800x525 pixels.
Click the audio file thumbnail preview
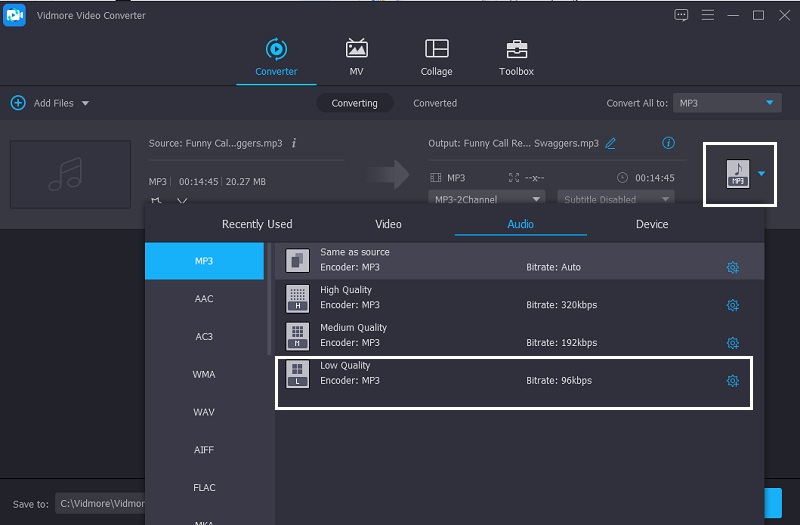pos(70,174)
